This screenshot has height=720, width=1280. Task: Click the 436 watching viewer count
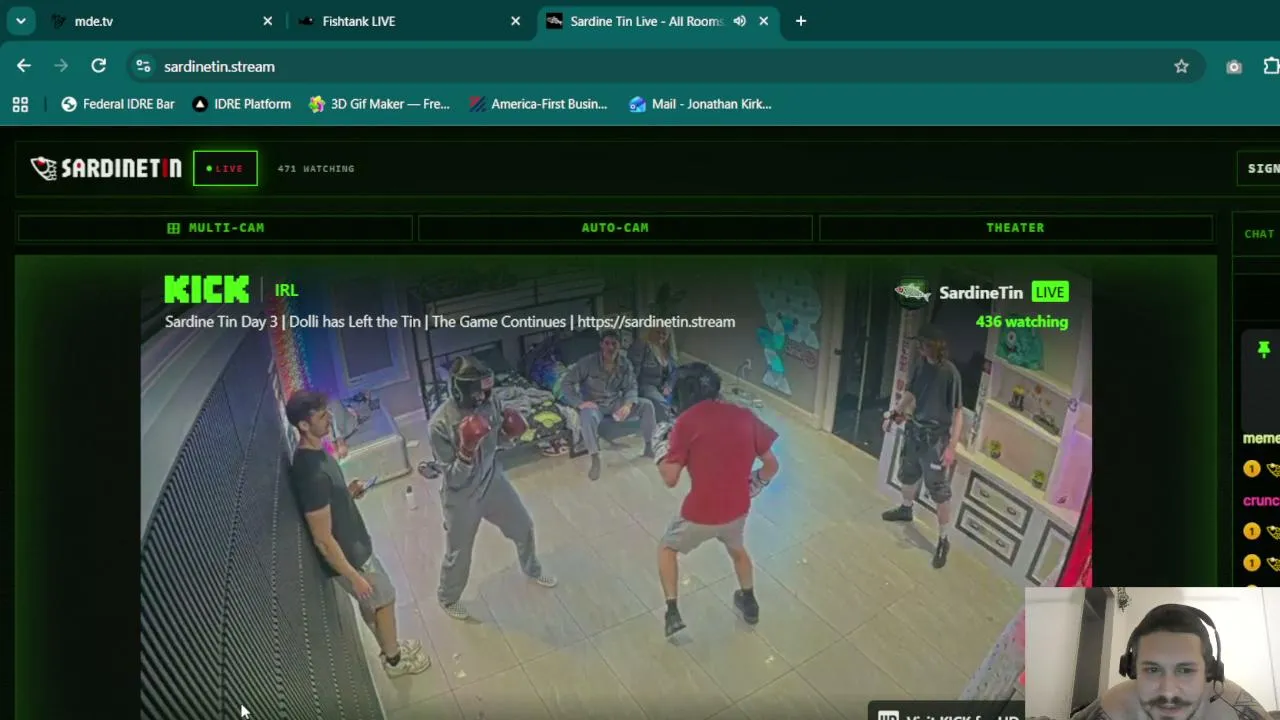(x=1022, y=322)
